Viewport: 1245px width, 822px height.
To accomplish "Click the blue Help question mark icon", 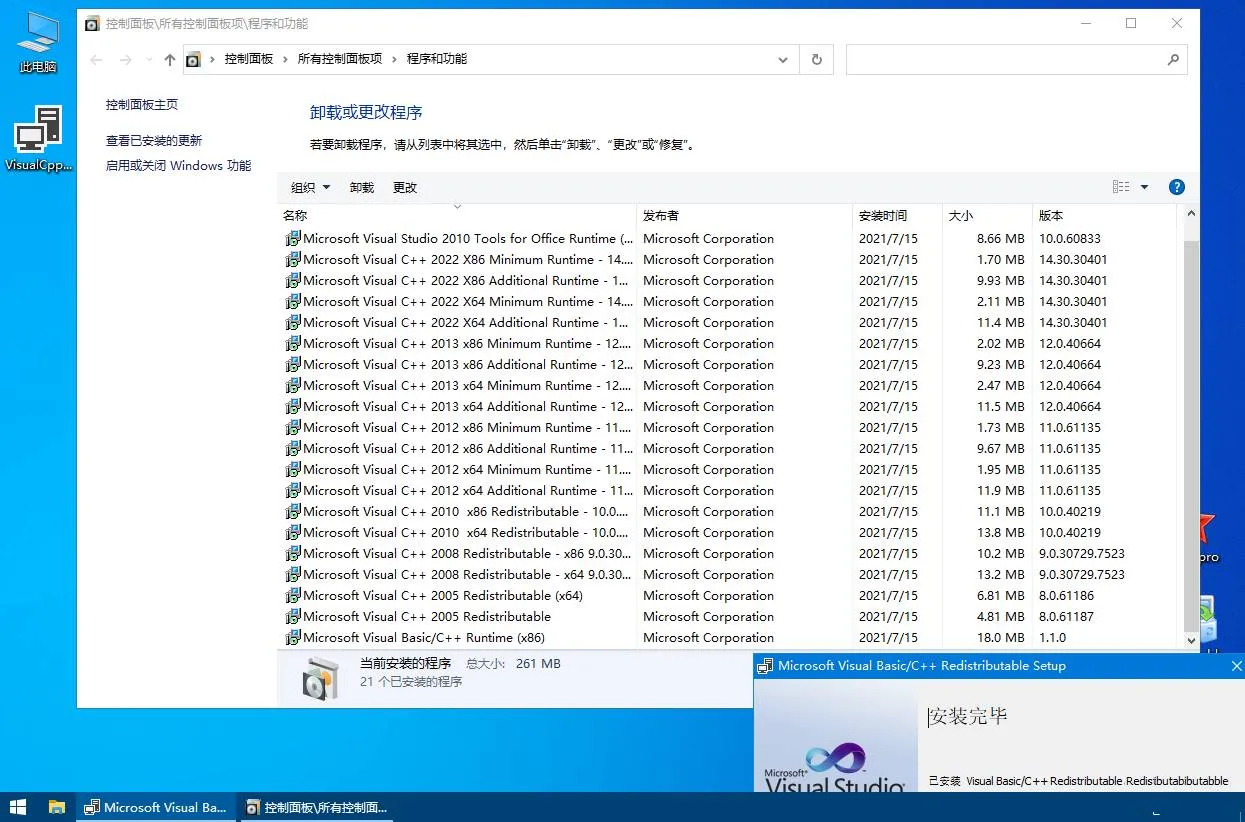I will point(1177,186).
